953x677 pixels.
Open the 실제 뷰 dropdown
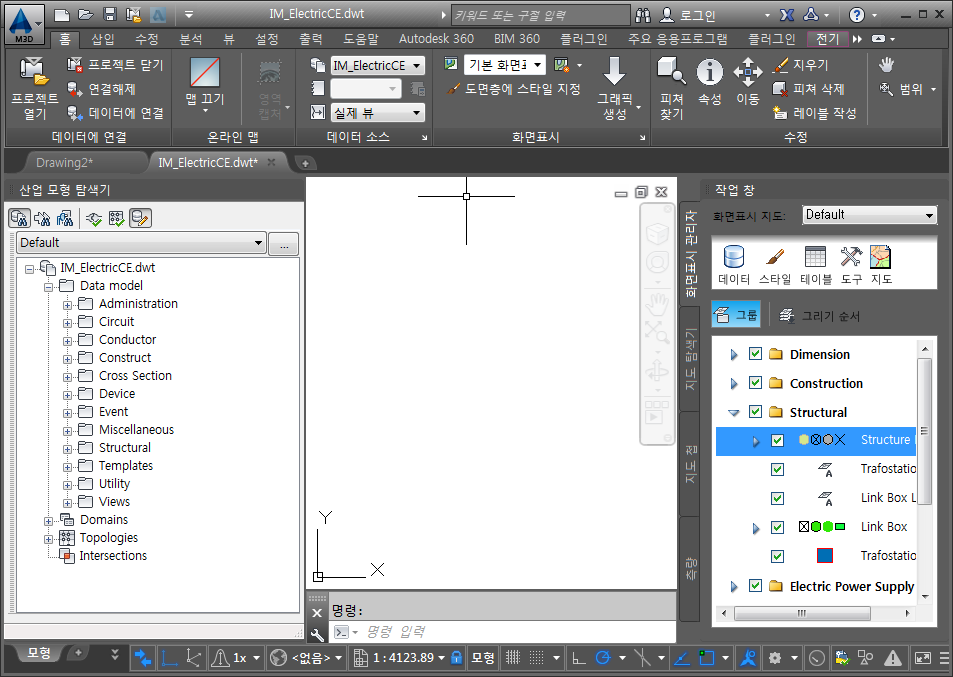pyautogui.click(x=377, y=112)
